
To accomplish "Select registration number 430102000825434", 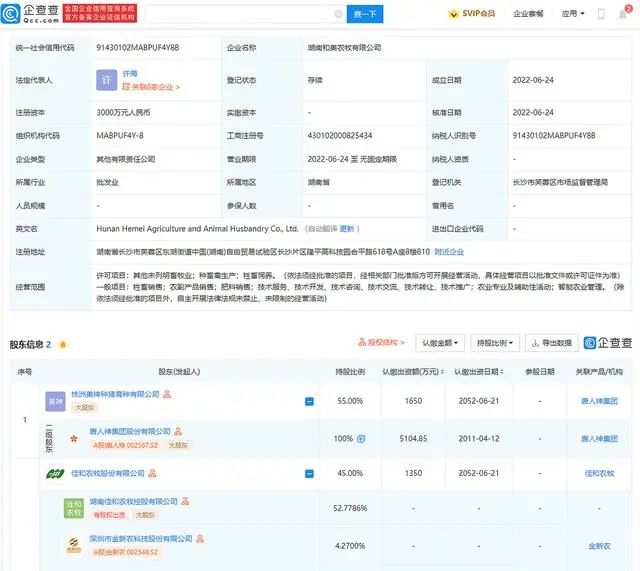I will point(340,136).
